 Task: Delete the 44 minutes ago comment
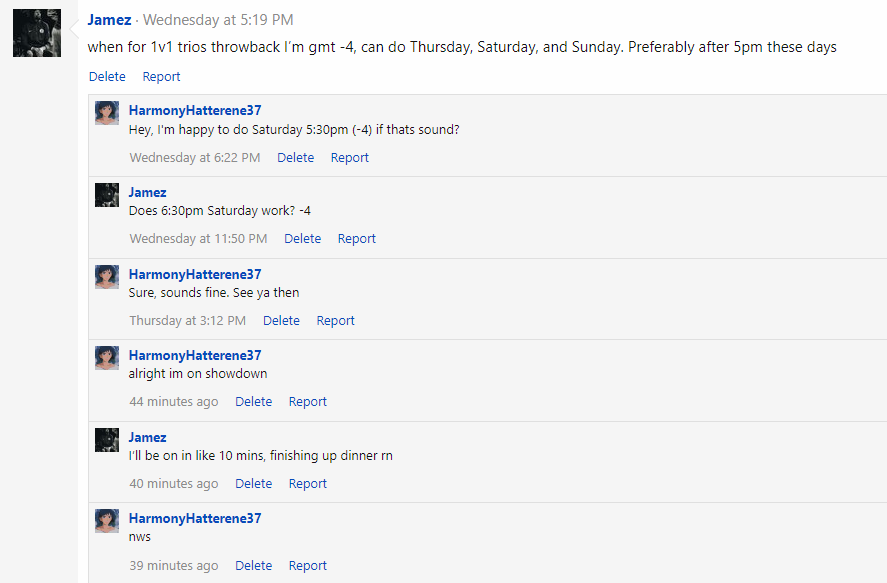pos(253,402)
